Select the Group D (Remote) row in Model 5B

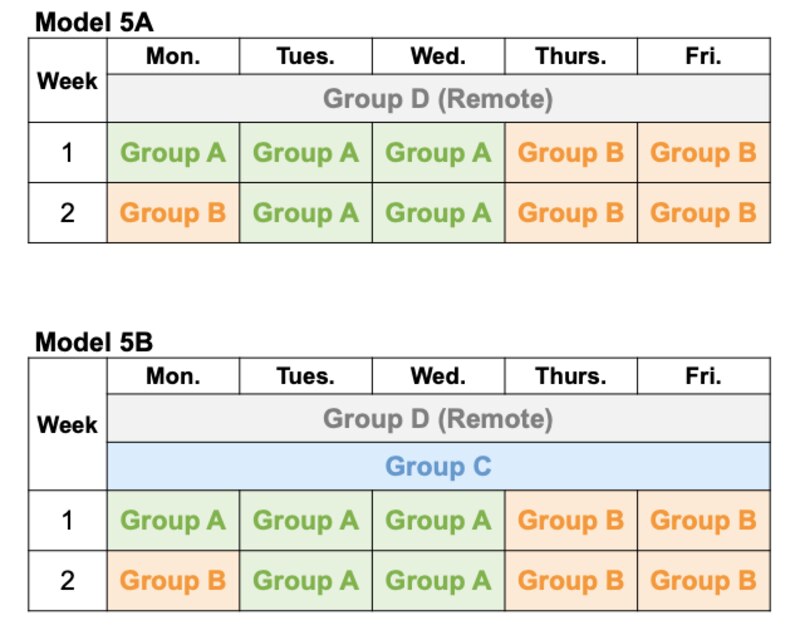[438, 418]
